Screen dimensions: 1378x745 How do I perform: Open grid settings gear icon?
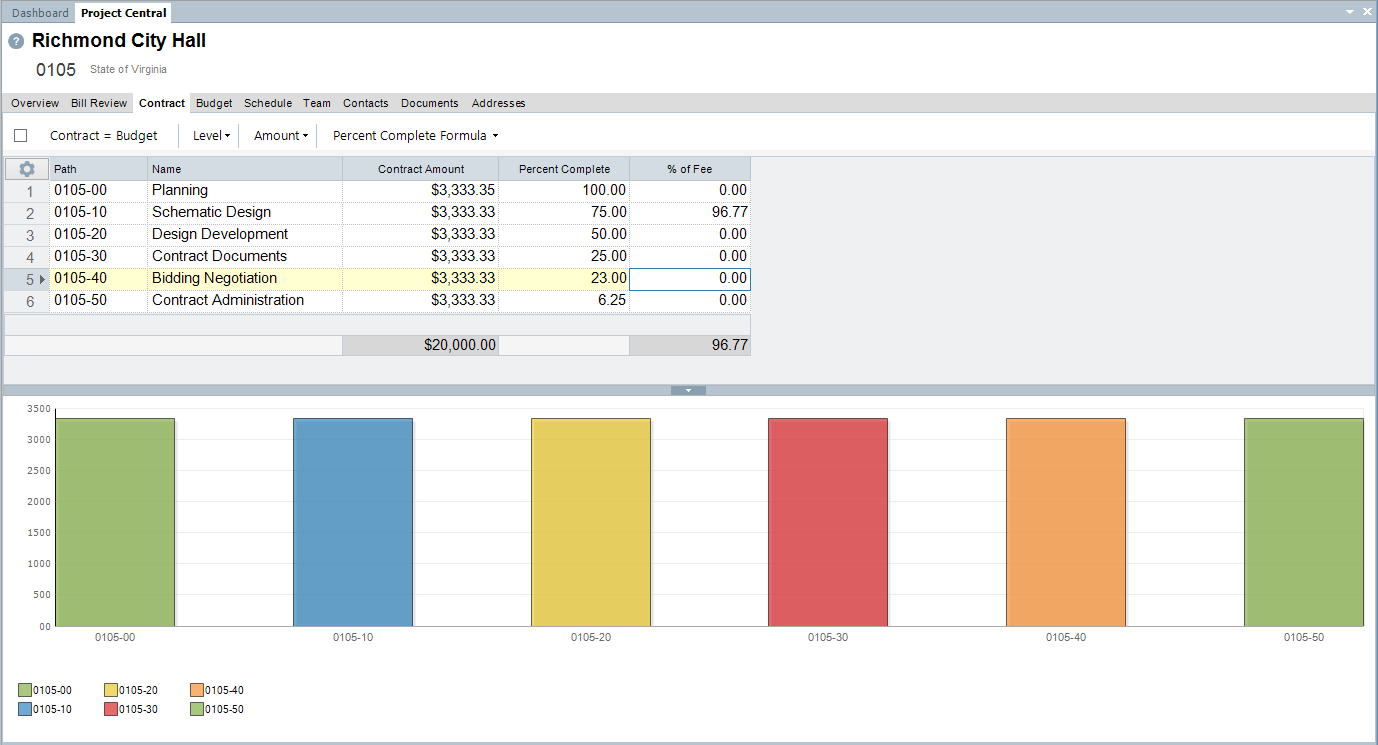click(27, 169)
